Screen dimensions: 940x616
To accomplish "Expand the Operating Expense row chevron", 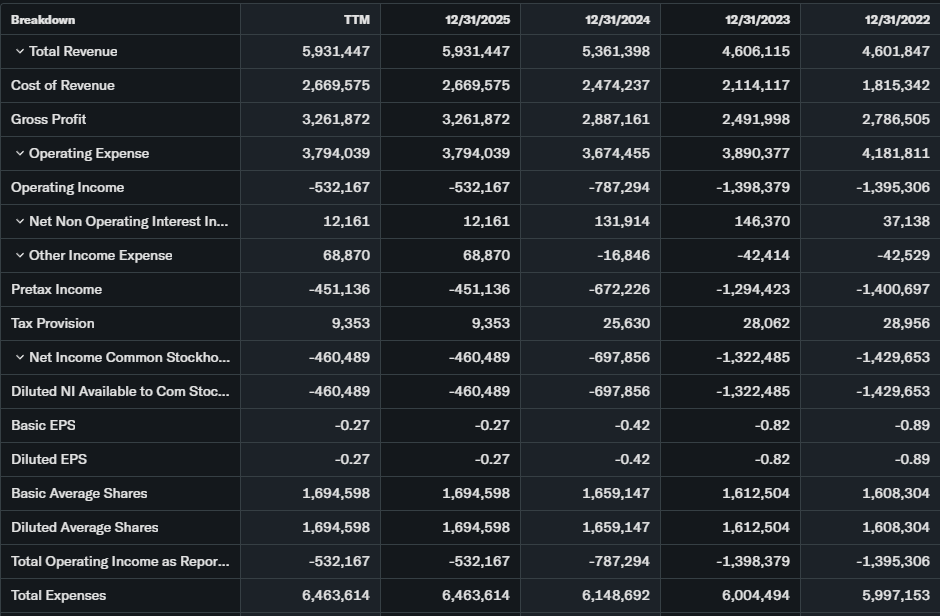I will (19, 154).
